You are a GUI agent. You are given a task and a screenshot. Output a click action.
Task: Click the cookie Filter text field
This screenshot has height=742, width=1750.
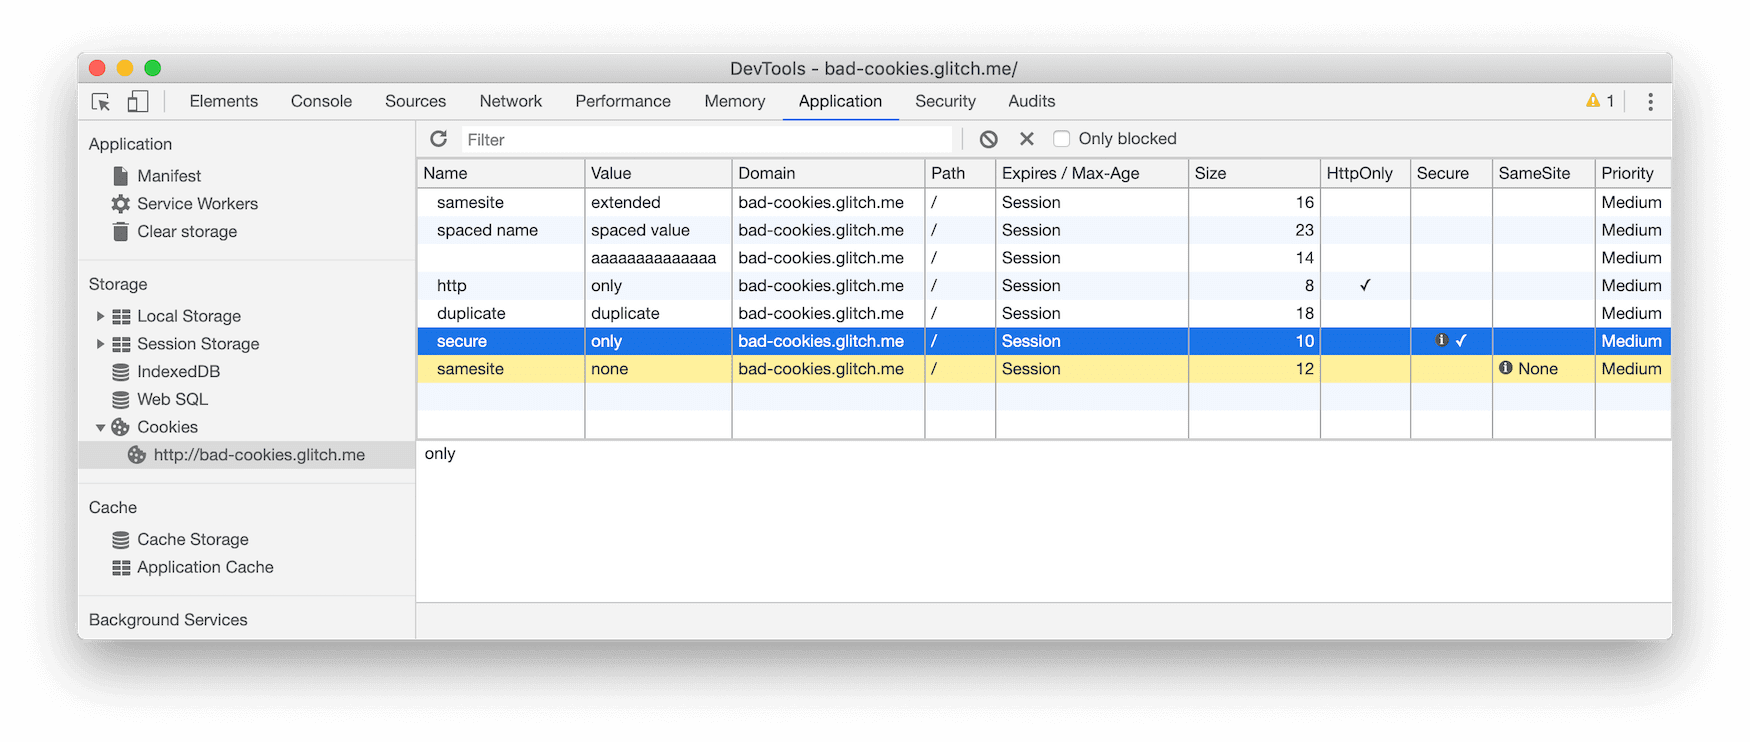705,140
